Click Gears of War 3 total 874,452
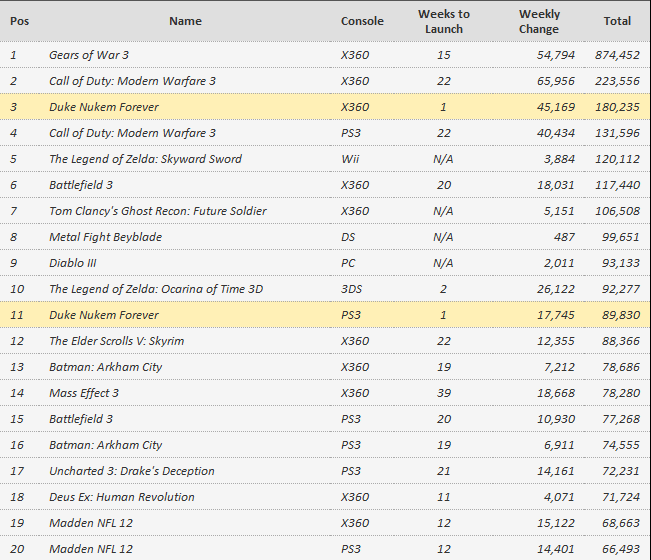 617,55
